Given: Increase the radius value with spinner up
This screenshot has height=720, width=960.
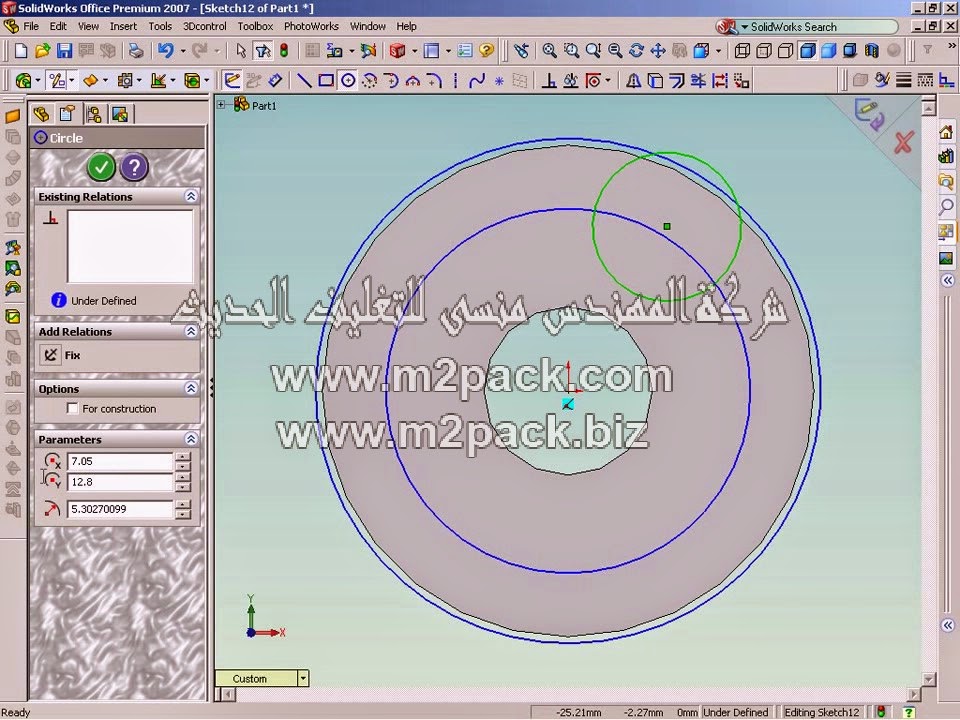Looking at the screenshot, I should click(x=182, y=504).
